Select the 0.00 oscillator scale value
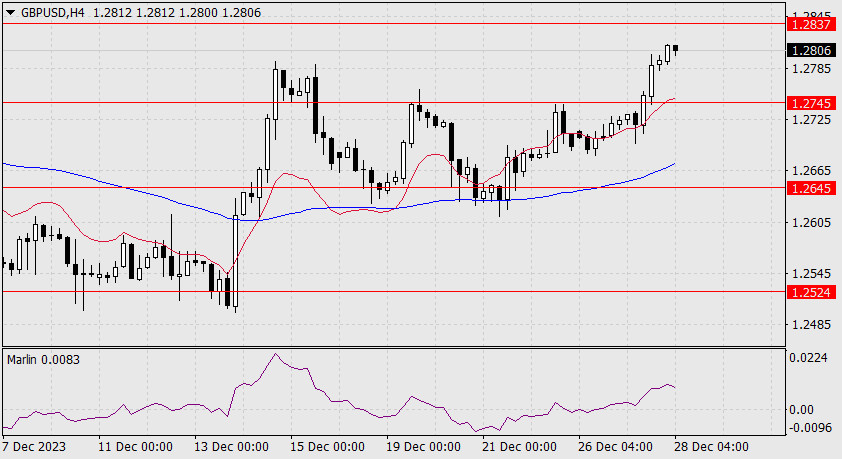Image resolution: width=842 pixels, height=459 pixels. 801,410
